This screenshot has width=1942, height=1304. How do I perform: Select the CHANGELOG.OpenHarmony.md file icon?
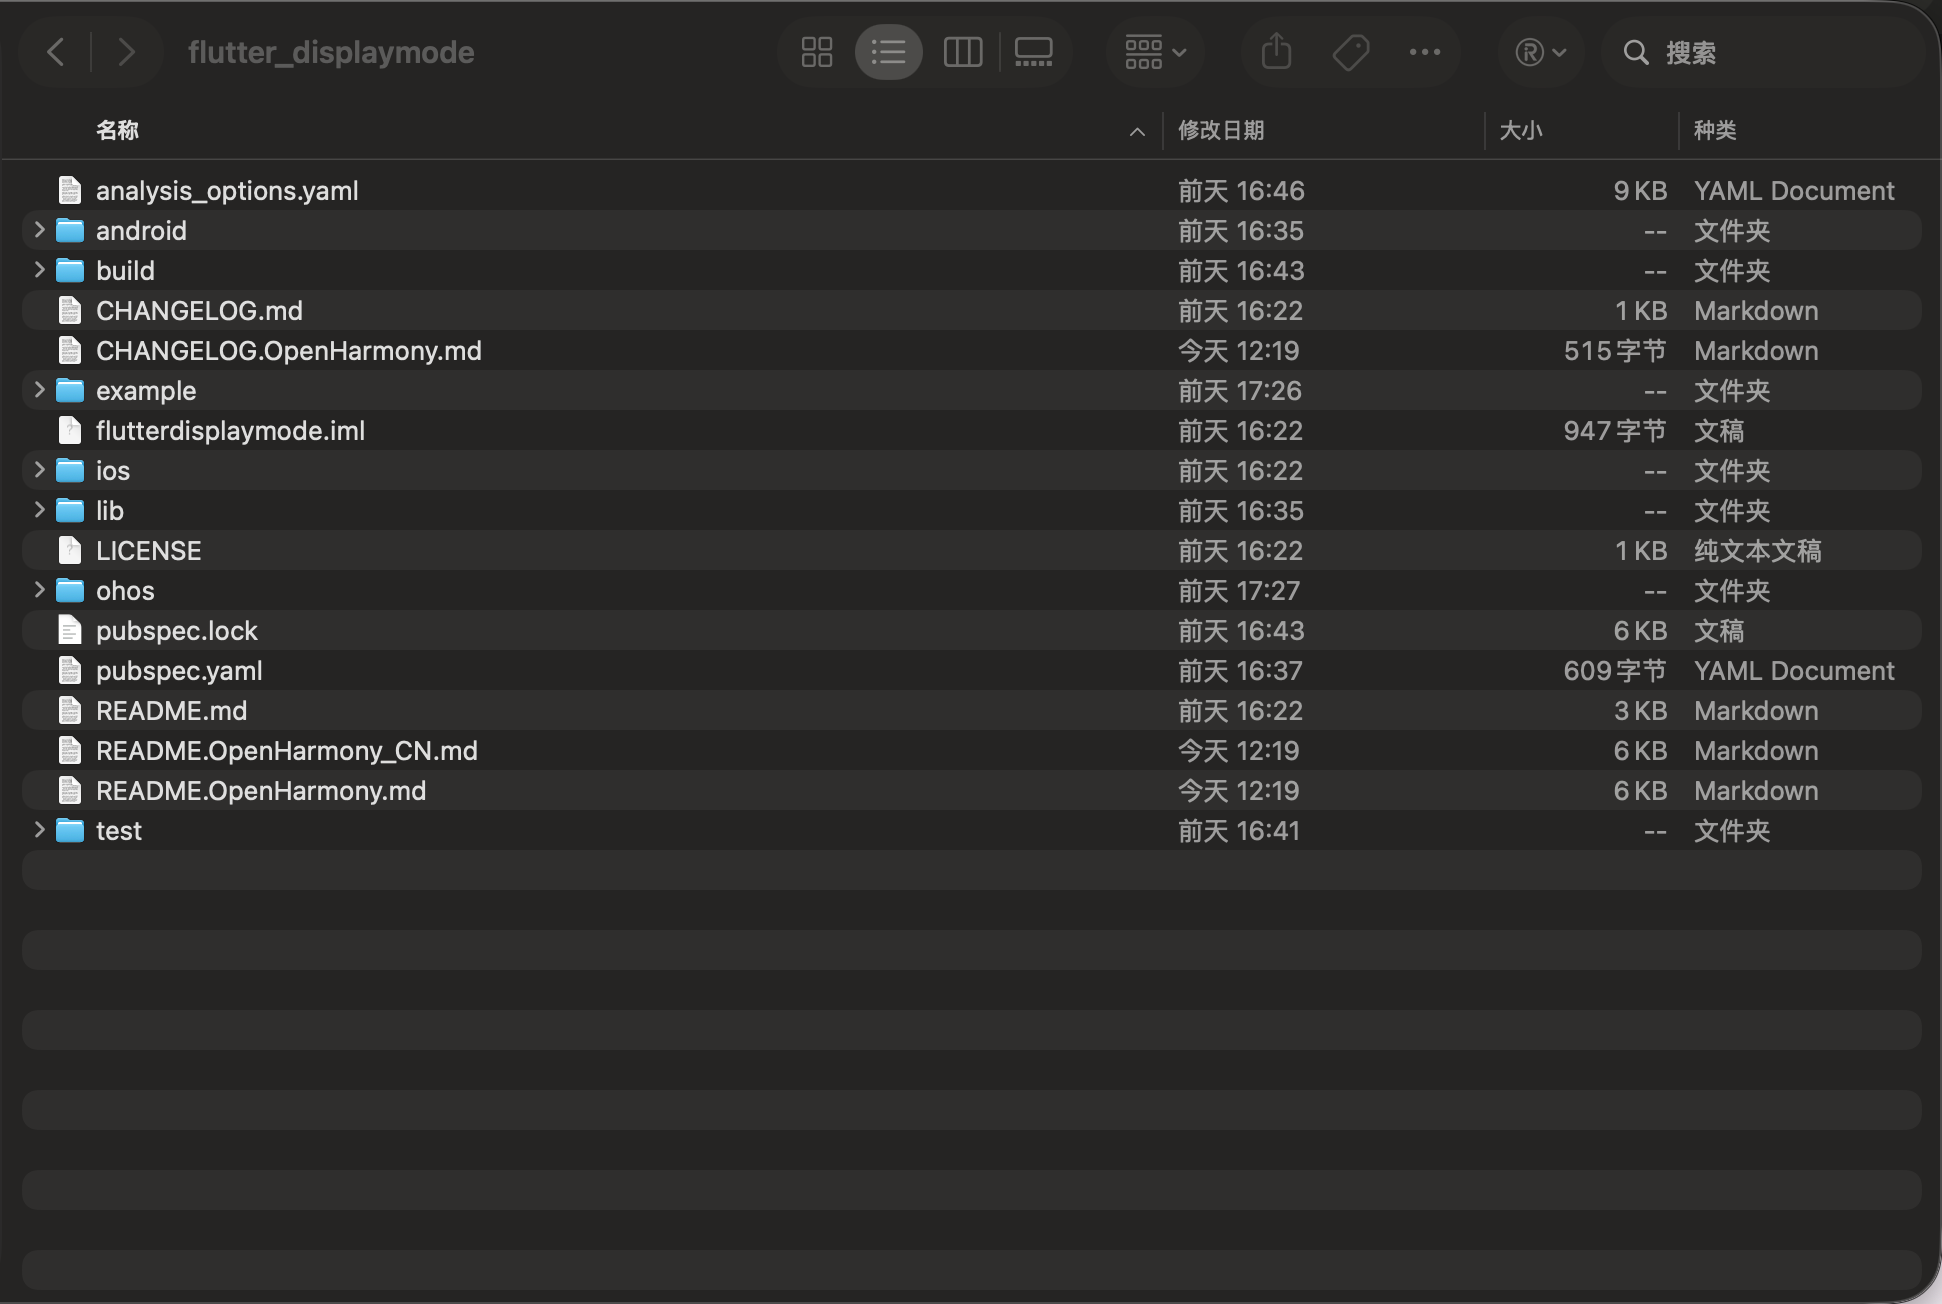(70, 350)
